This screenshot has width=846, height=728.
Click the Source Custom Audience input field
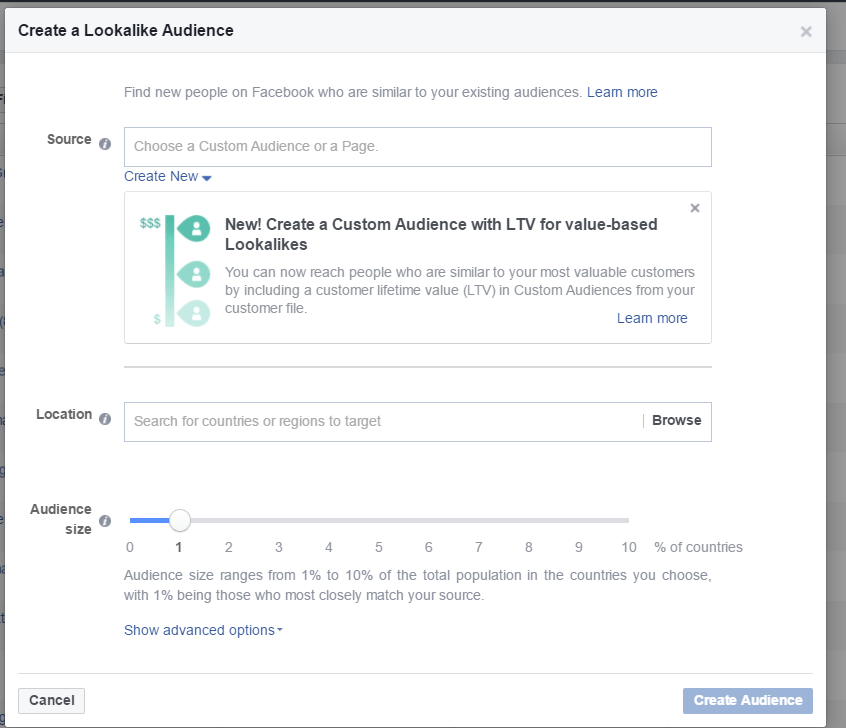417,147
